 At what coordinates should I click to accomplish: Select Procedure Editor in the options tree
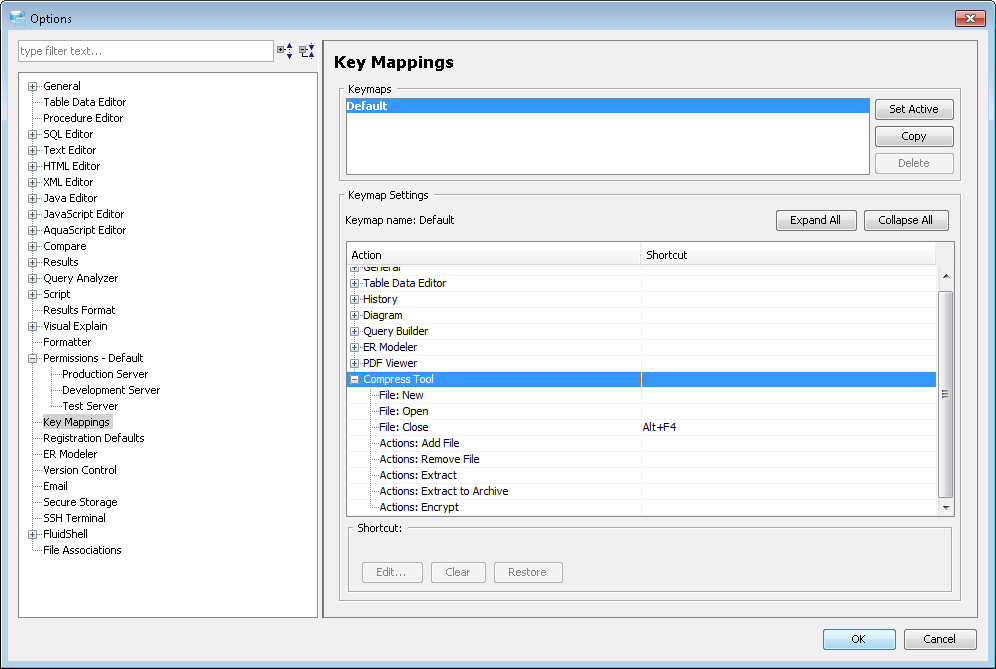tap(83, 118)
